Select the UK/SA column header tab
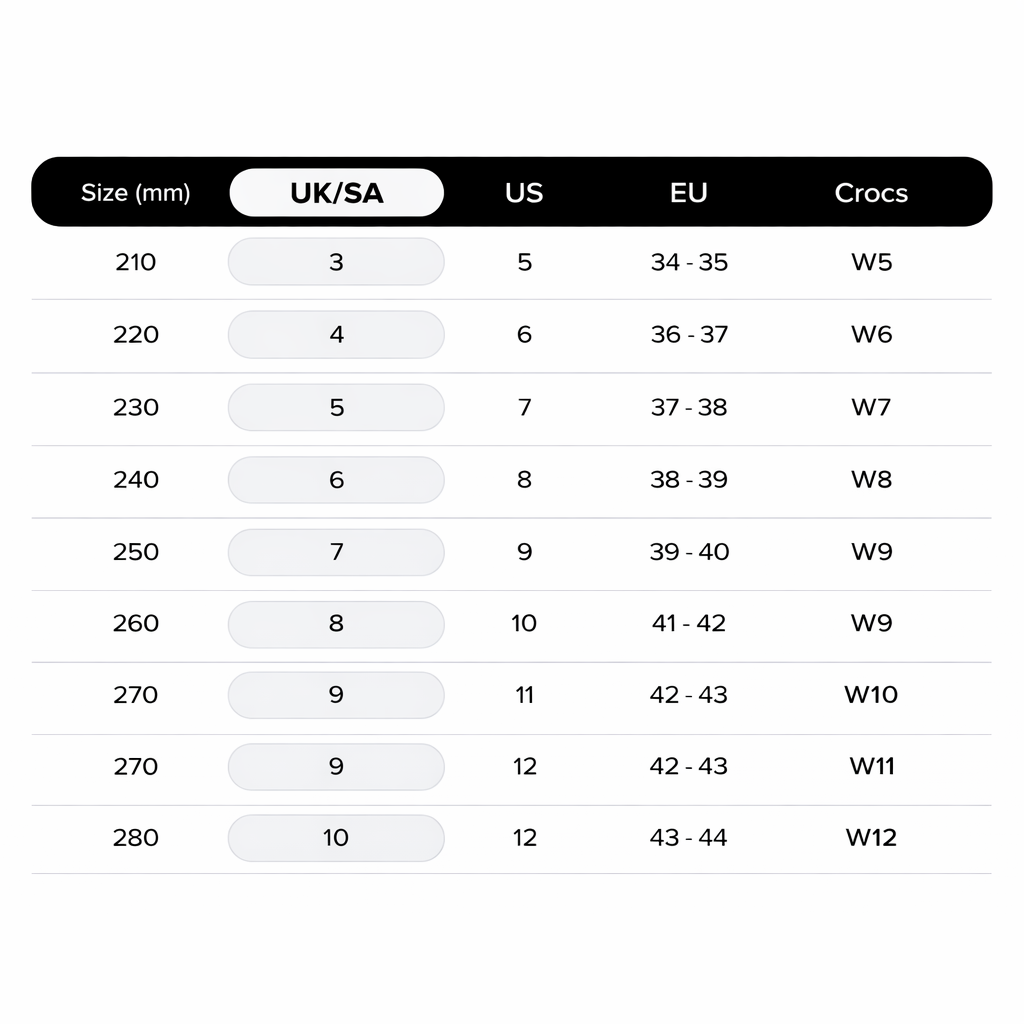Viewport: 1024px width, 1024px height. pyautogui.click(x=336, y=193)
